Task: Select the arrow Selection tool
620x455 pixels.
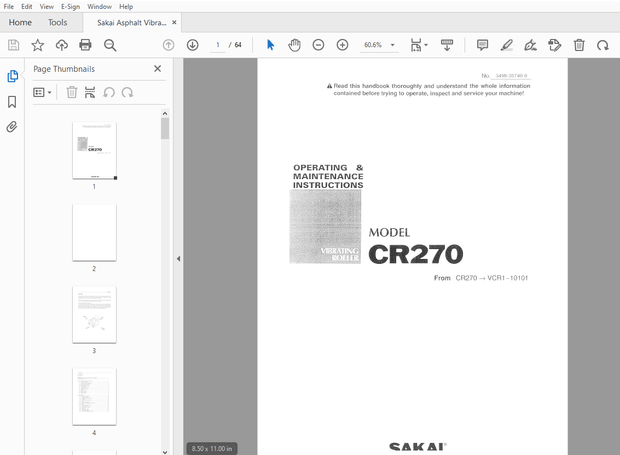Action: pyautogui.click(x=270, y=45)
